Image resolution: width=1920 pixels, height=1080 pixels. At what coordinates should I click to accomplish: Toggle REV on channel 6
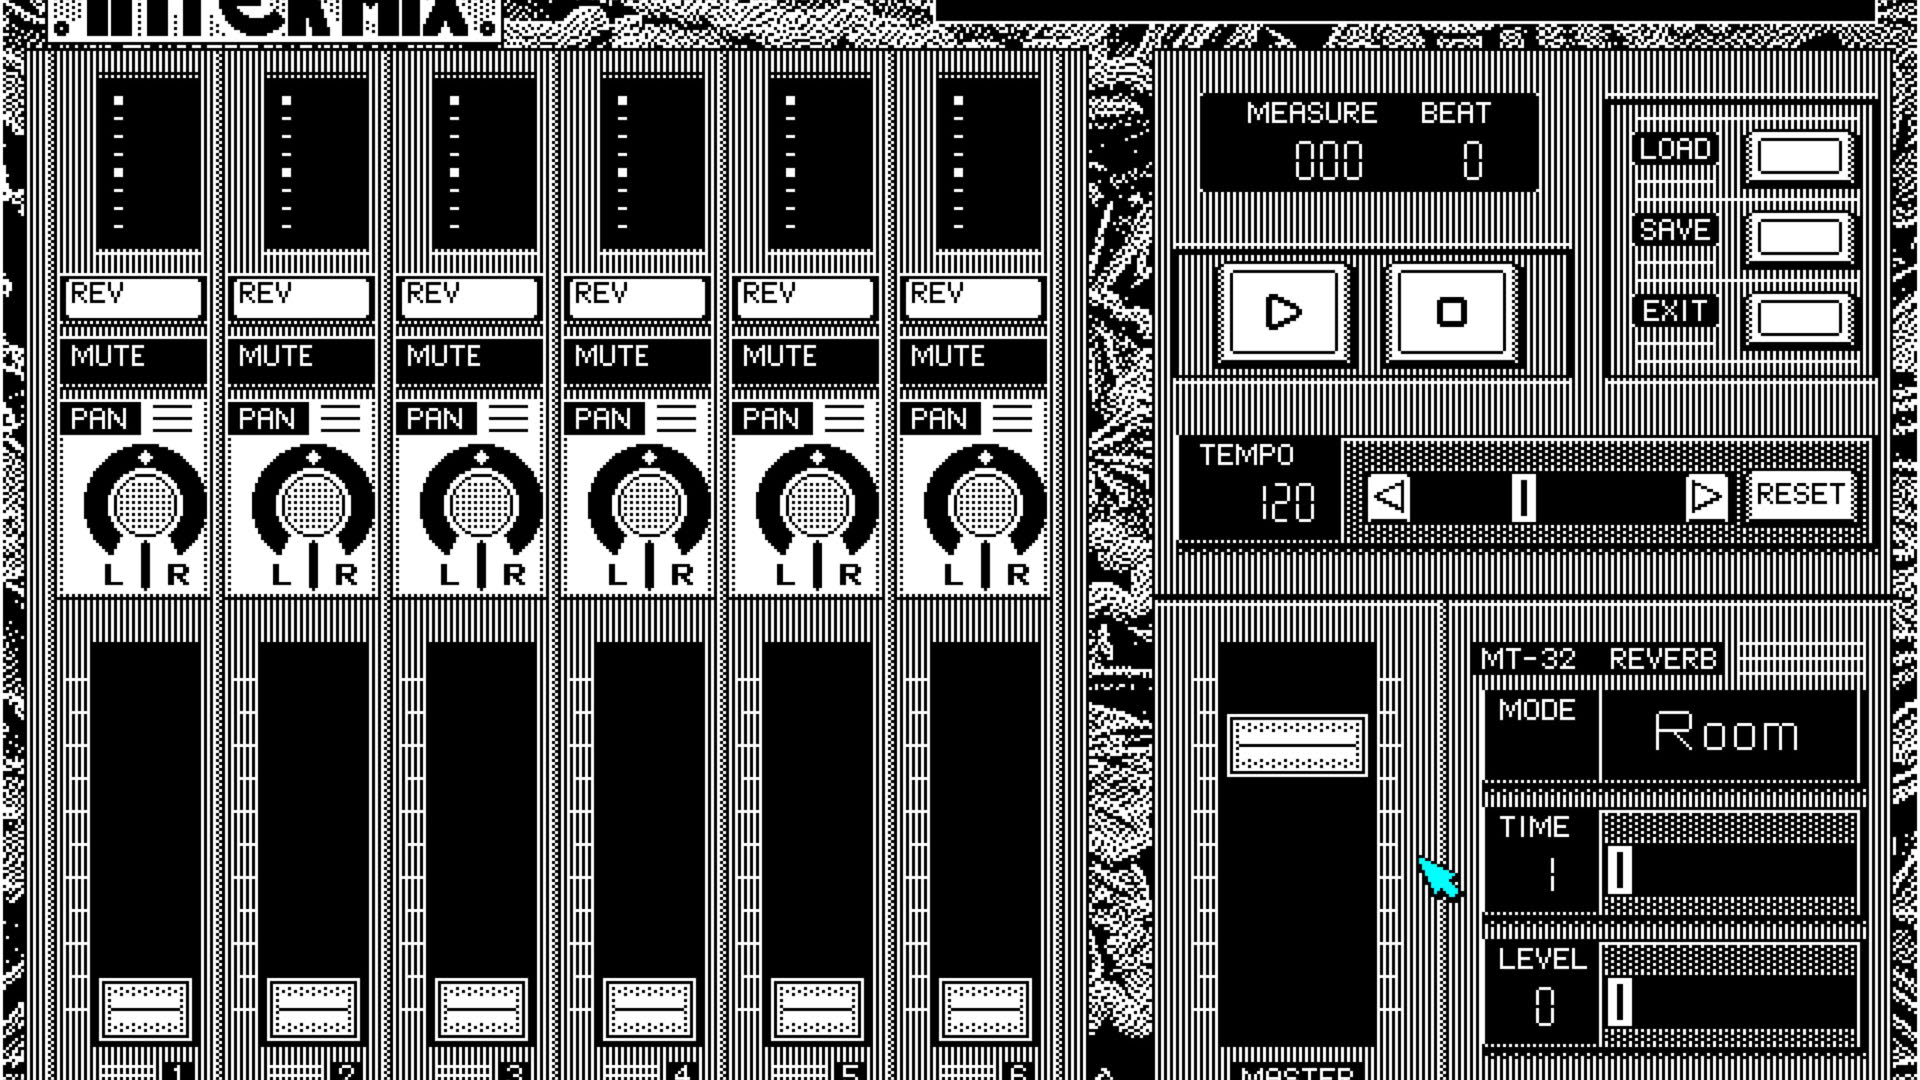click(973, 298)
